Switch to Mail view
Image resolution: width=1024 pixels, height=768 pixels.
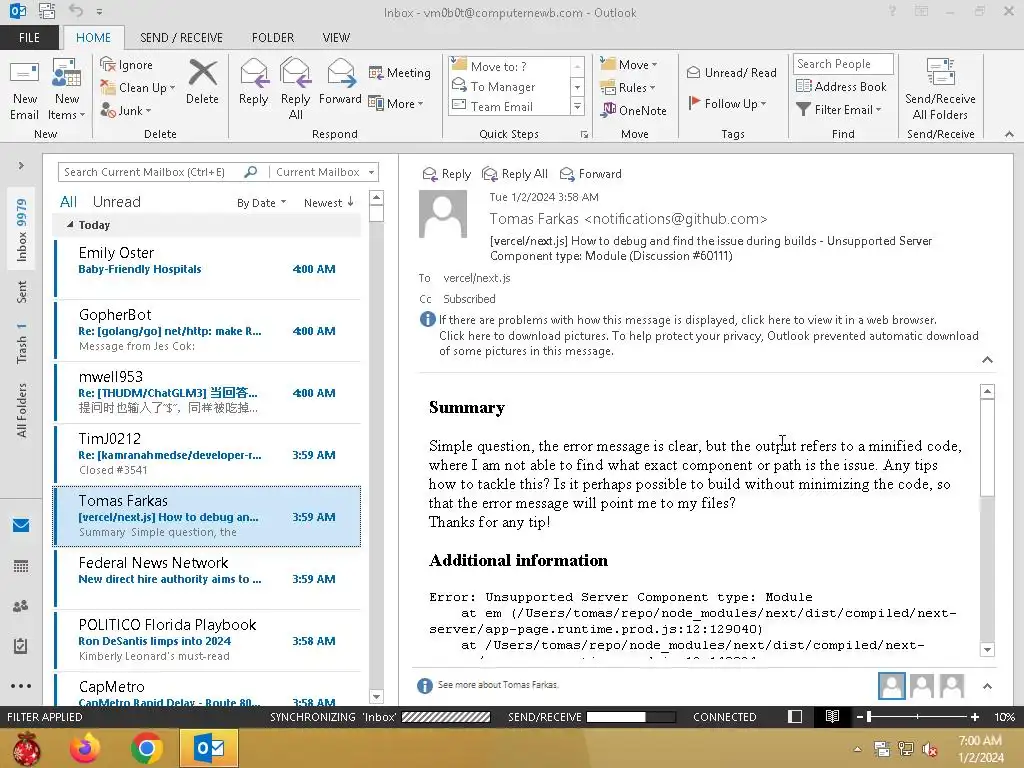[21, 525]
